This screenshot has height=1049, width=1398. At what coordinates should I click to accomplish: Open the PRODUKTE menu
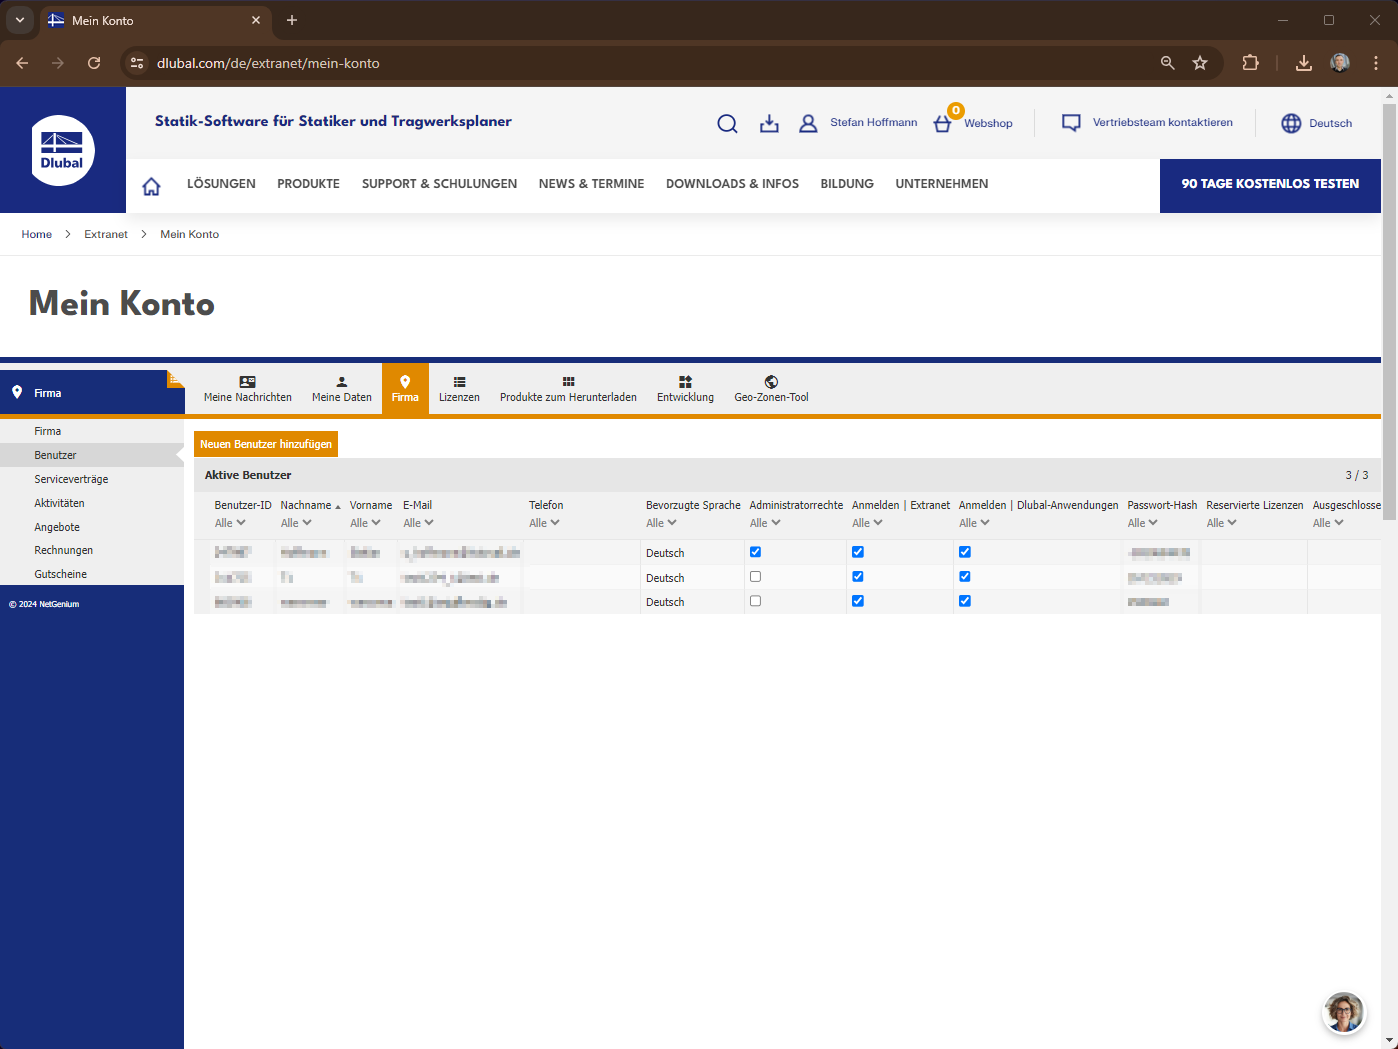click(x=308, y=184)
